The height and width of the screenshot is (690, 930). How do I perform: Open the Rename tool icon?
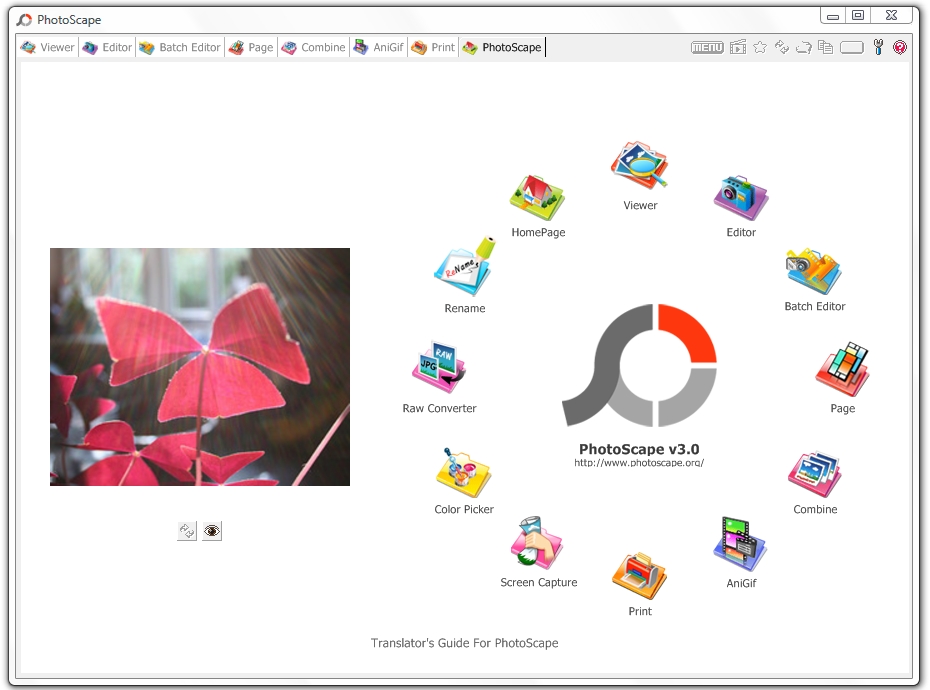tap(464, 266)
